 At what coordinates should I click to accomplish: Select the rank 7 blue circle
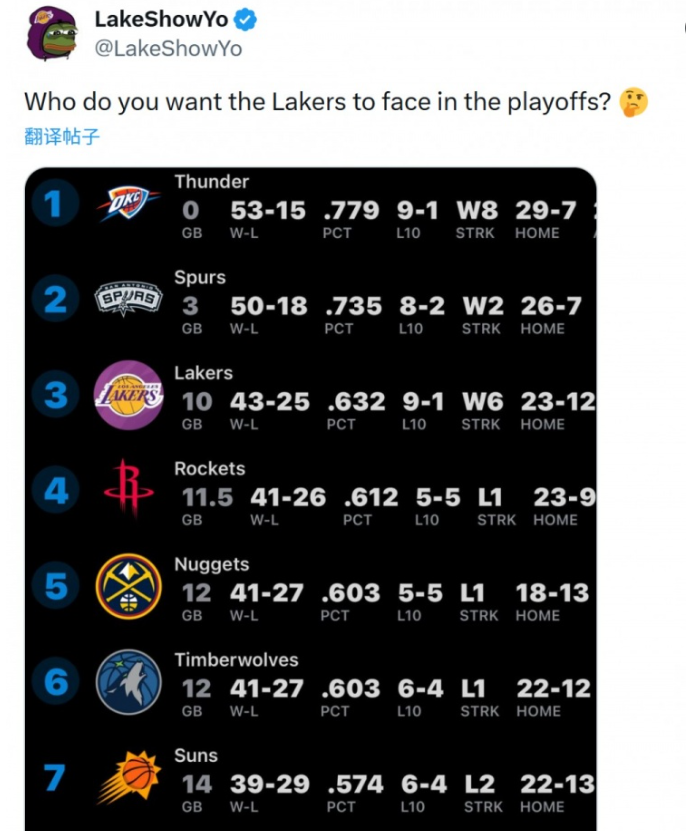coord(54,777)
